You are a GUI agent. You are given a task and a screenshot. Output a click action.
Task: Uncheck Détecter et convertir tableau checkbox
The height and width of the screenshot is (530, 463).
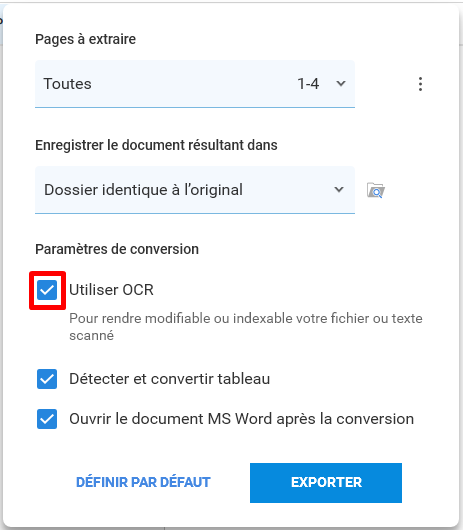[x=47, y=379]
